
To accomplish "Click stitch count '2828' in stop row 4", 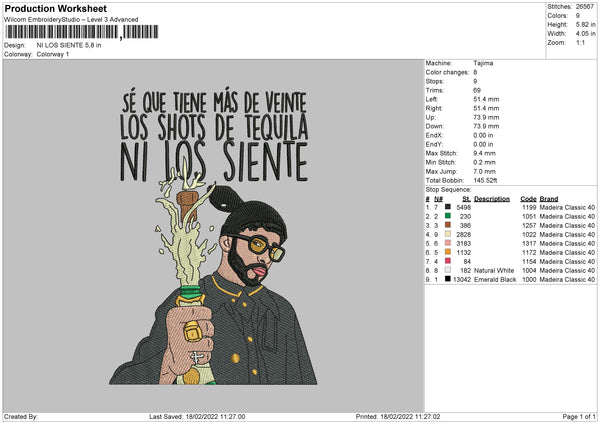I will pos(463,235).
